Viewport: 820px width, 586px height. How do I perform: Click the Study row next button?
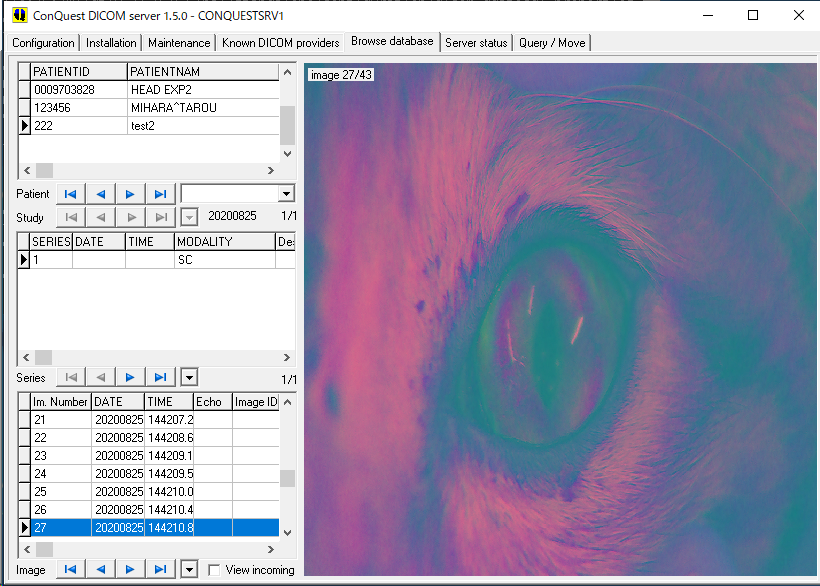click(x=130, y=216)
